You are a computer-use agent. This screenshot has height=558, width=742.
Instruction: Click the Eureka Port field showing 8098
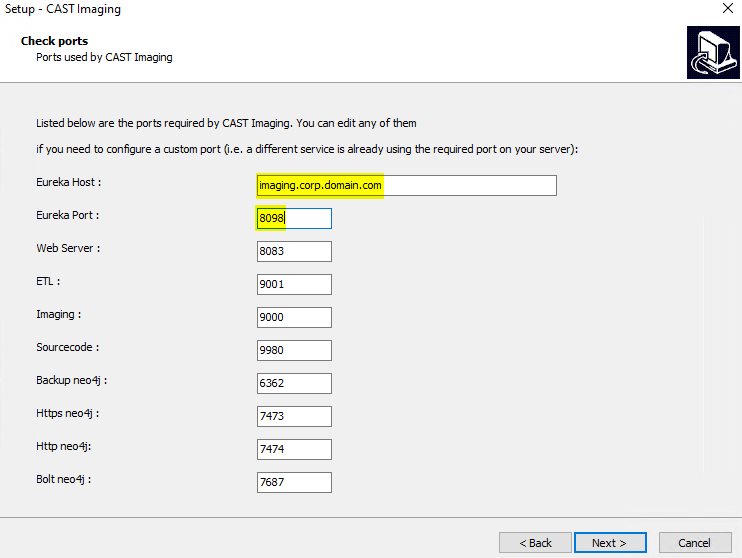coord(294,219)
